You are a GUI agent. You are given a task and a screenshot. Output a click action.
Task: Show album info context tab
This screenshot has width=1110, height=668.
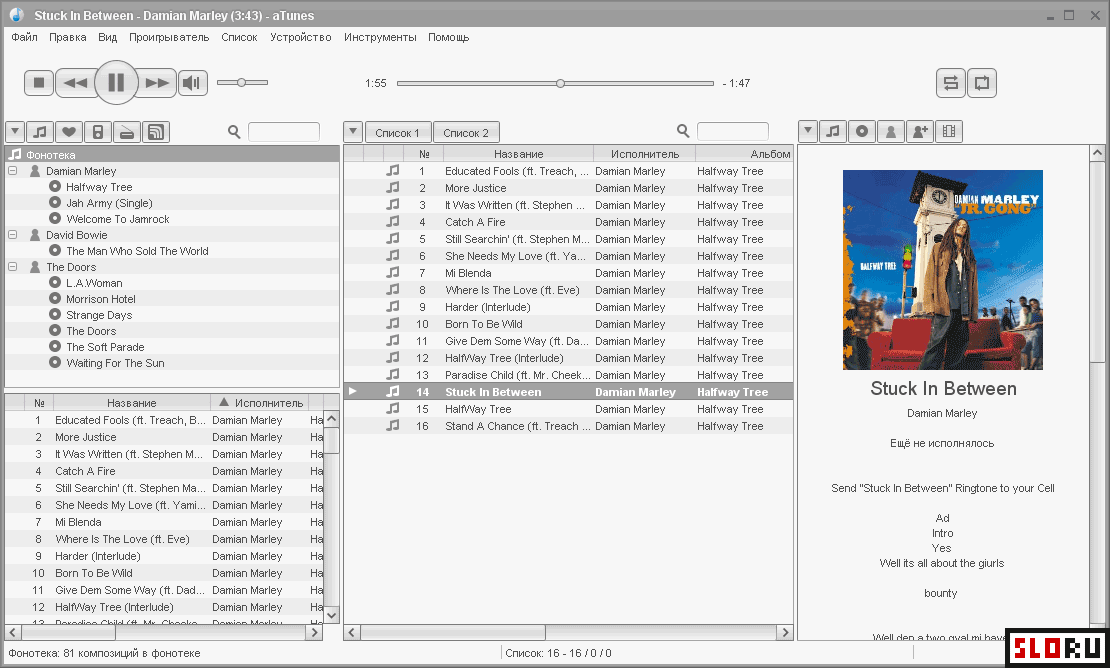click(862, 131)
